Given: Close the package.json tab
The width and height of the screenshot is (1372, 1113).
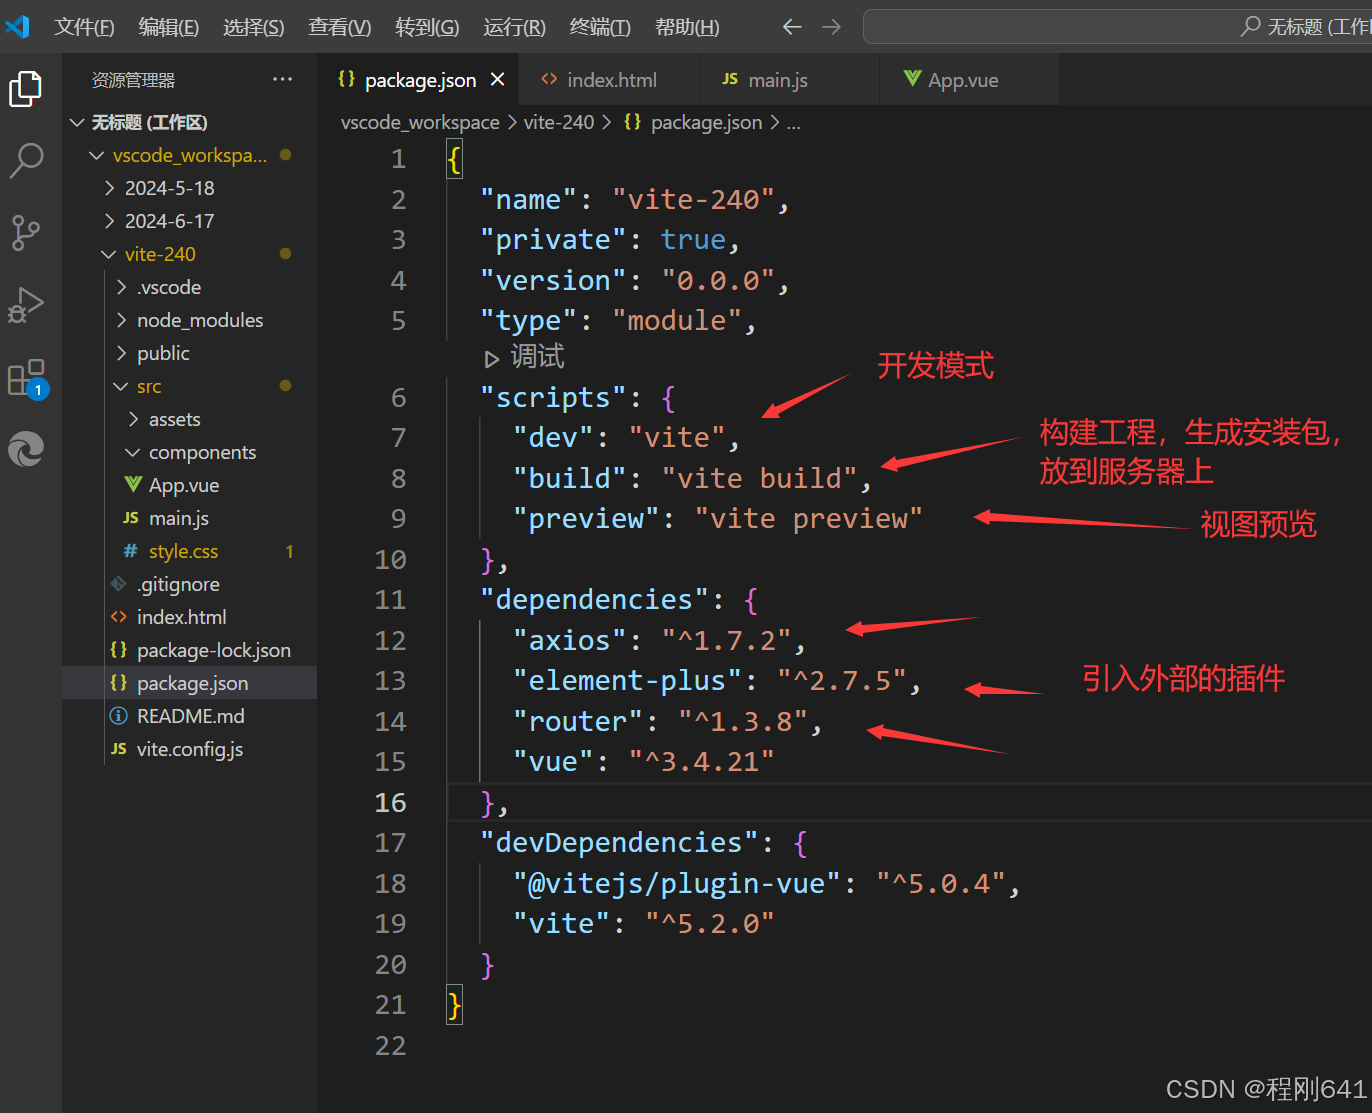Looking at the screenshot, I should pos(498,79).
